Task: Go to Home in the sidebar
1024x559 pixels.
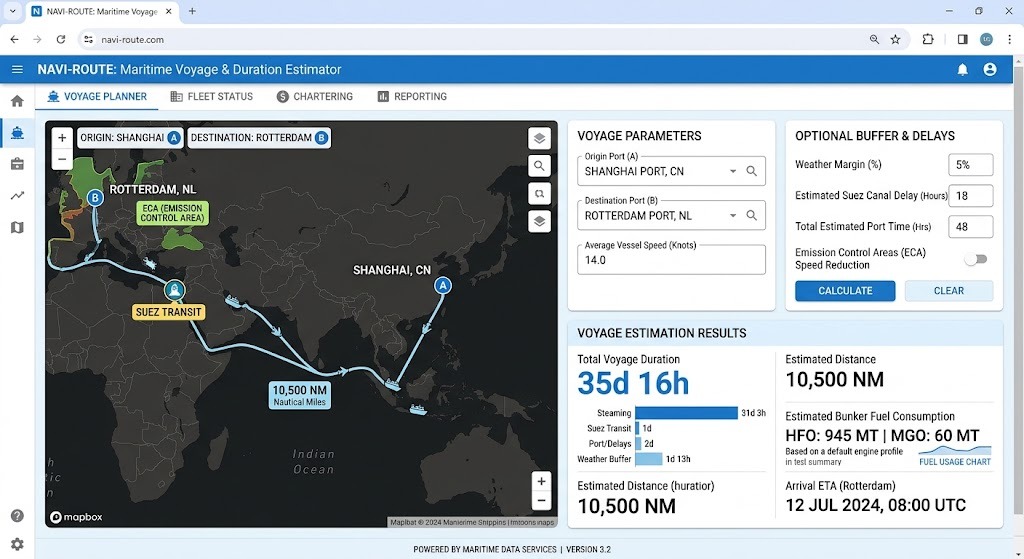Action: [x=18, y=101]
